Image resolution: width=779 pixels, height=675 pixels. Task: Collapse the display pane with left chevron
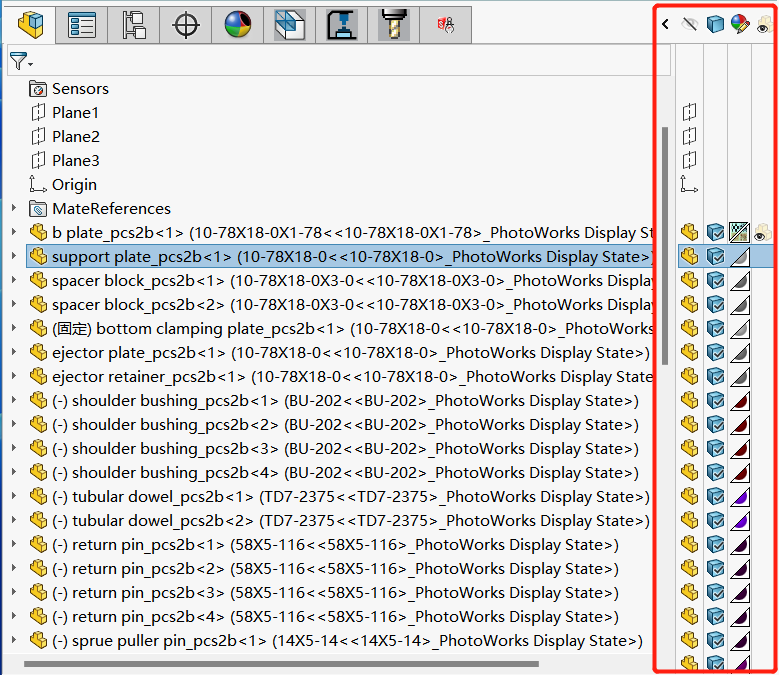(665, 25)
